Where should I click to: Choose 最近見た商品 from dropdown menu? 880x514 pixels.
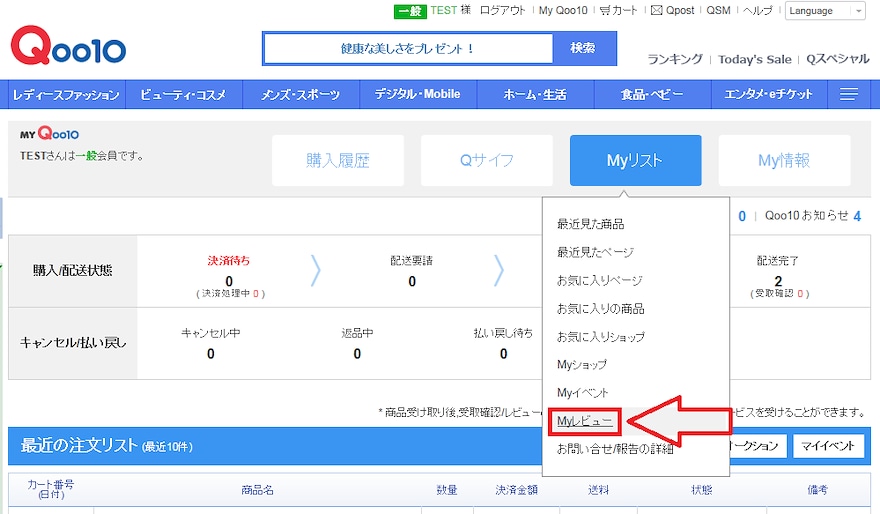click(590, 224)
